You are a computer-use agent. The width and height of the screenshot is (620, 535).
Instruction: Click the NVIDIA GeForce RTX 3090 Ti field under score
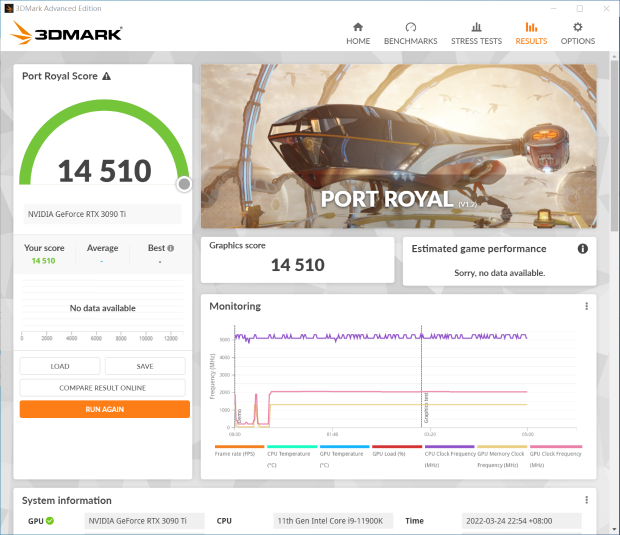(102, 214)
